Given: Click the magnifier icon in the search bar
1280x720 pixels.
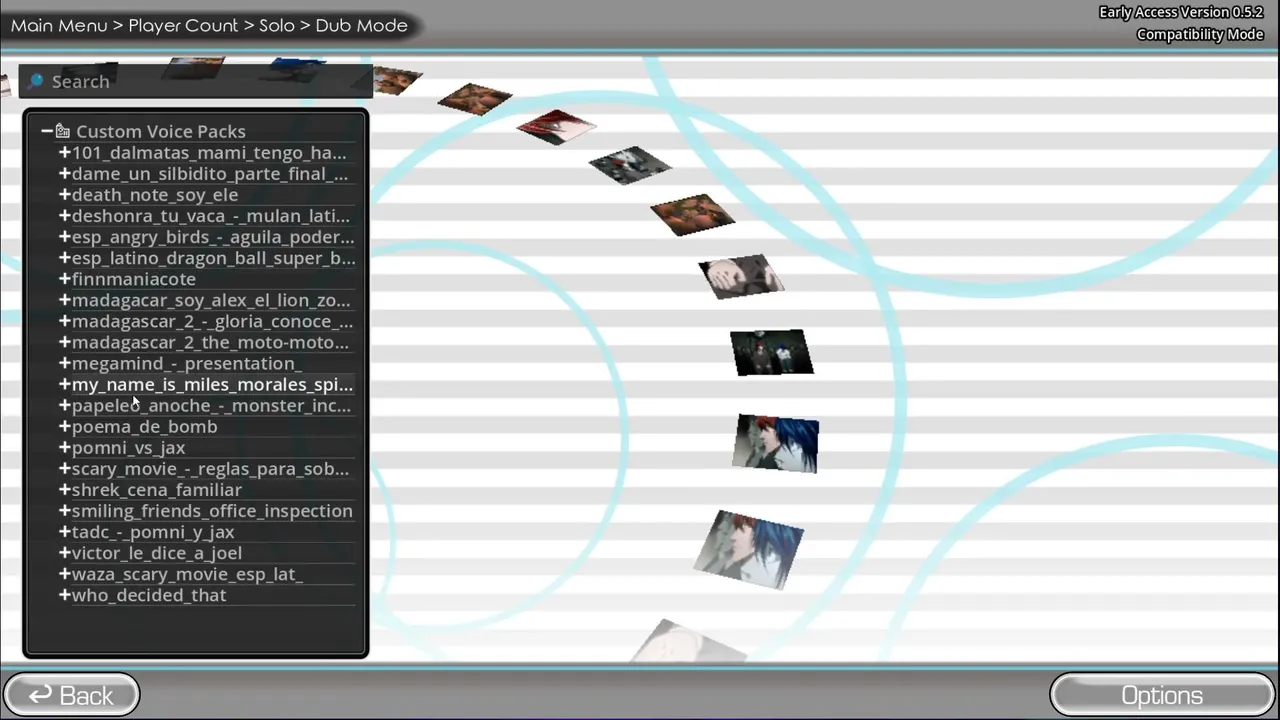Looking at the screenshot, I should pos(36,81).
